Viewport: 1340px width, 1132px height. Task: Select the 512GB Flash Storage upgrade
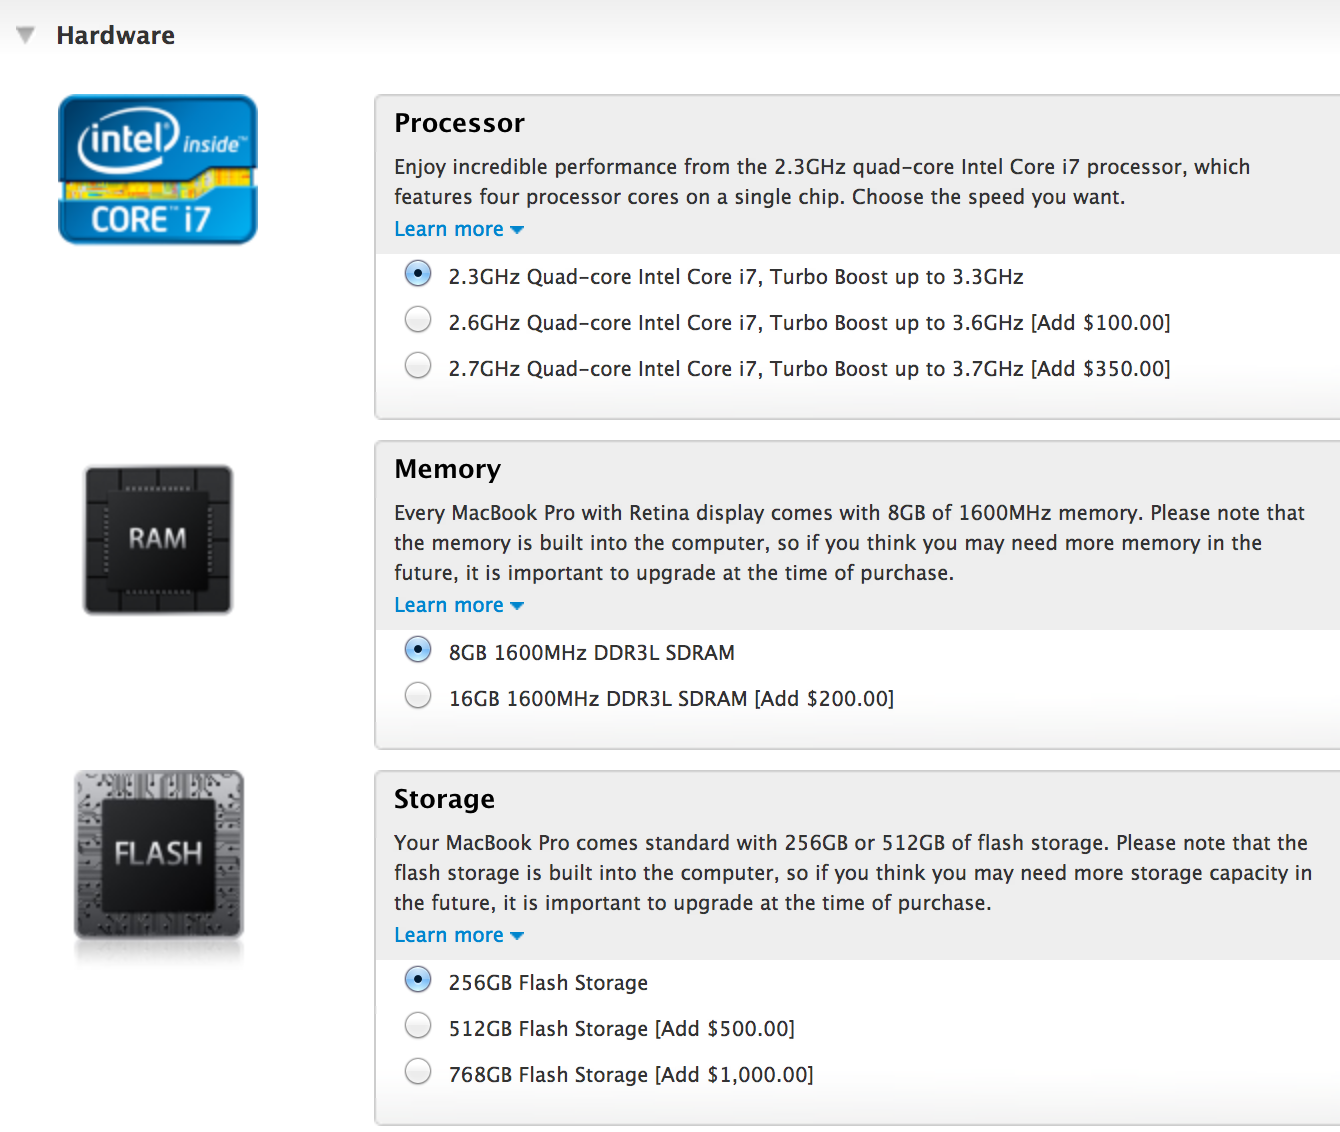click(417, 1025)
